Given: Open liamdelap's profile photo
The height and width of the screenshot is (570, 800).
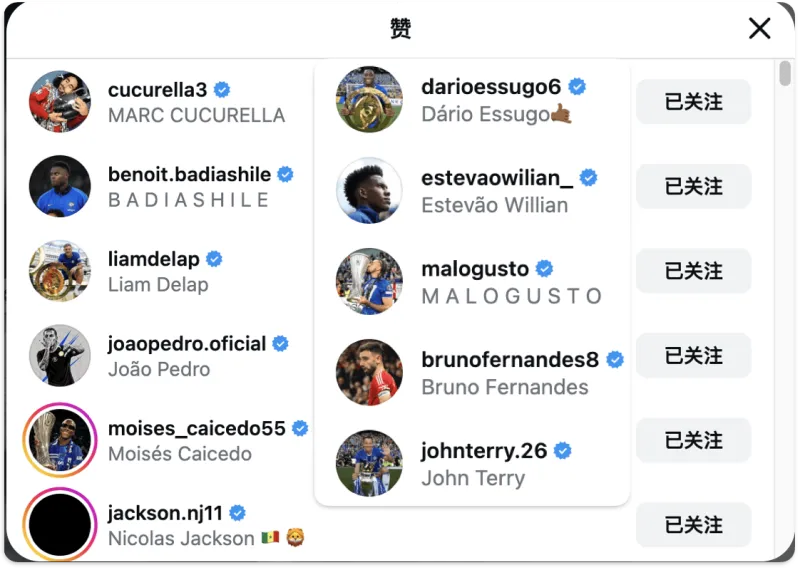Looking at the screenshot, I should [60, 270].
